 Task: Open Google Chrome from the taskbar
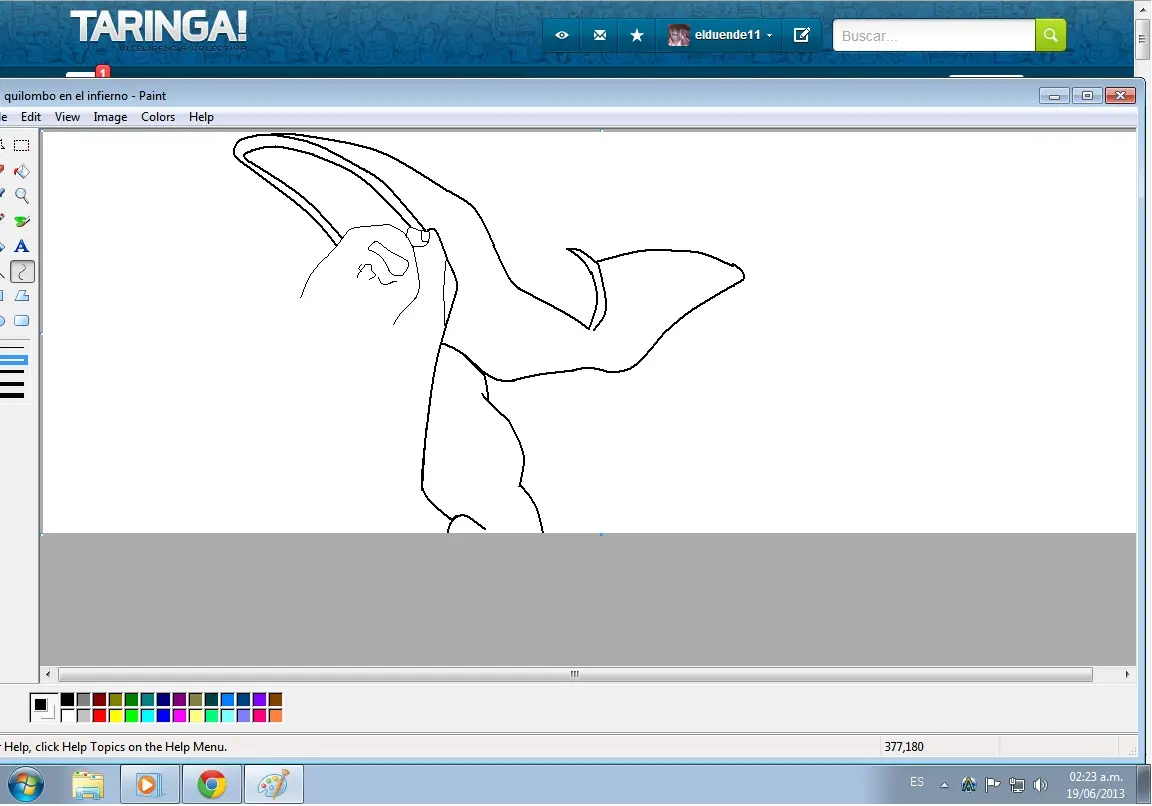[211, 785]
